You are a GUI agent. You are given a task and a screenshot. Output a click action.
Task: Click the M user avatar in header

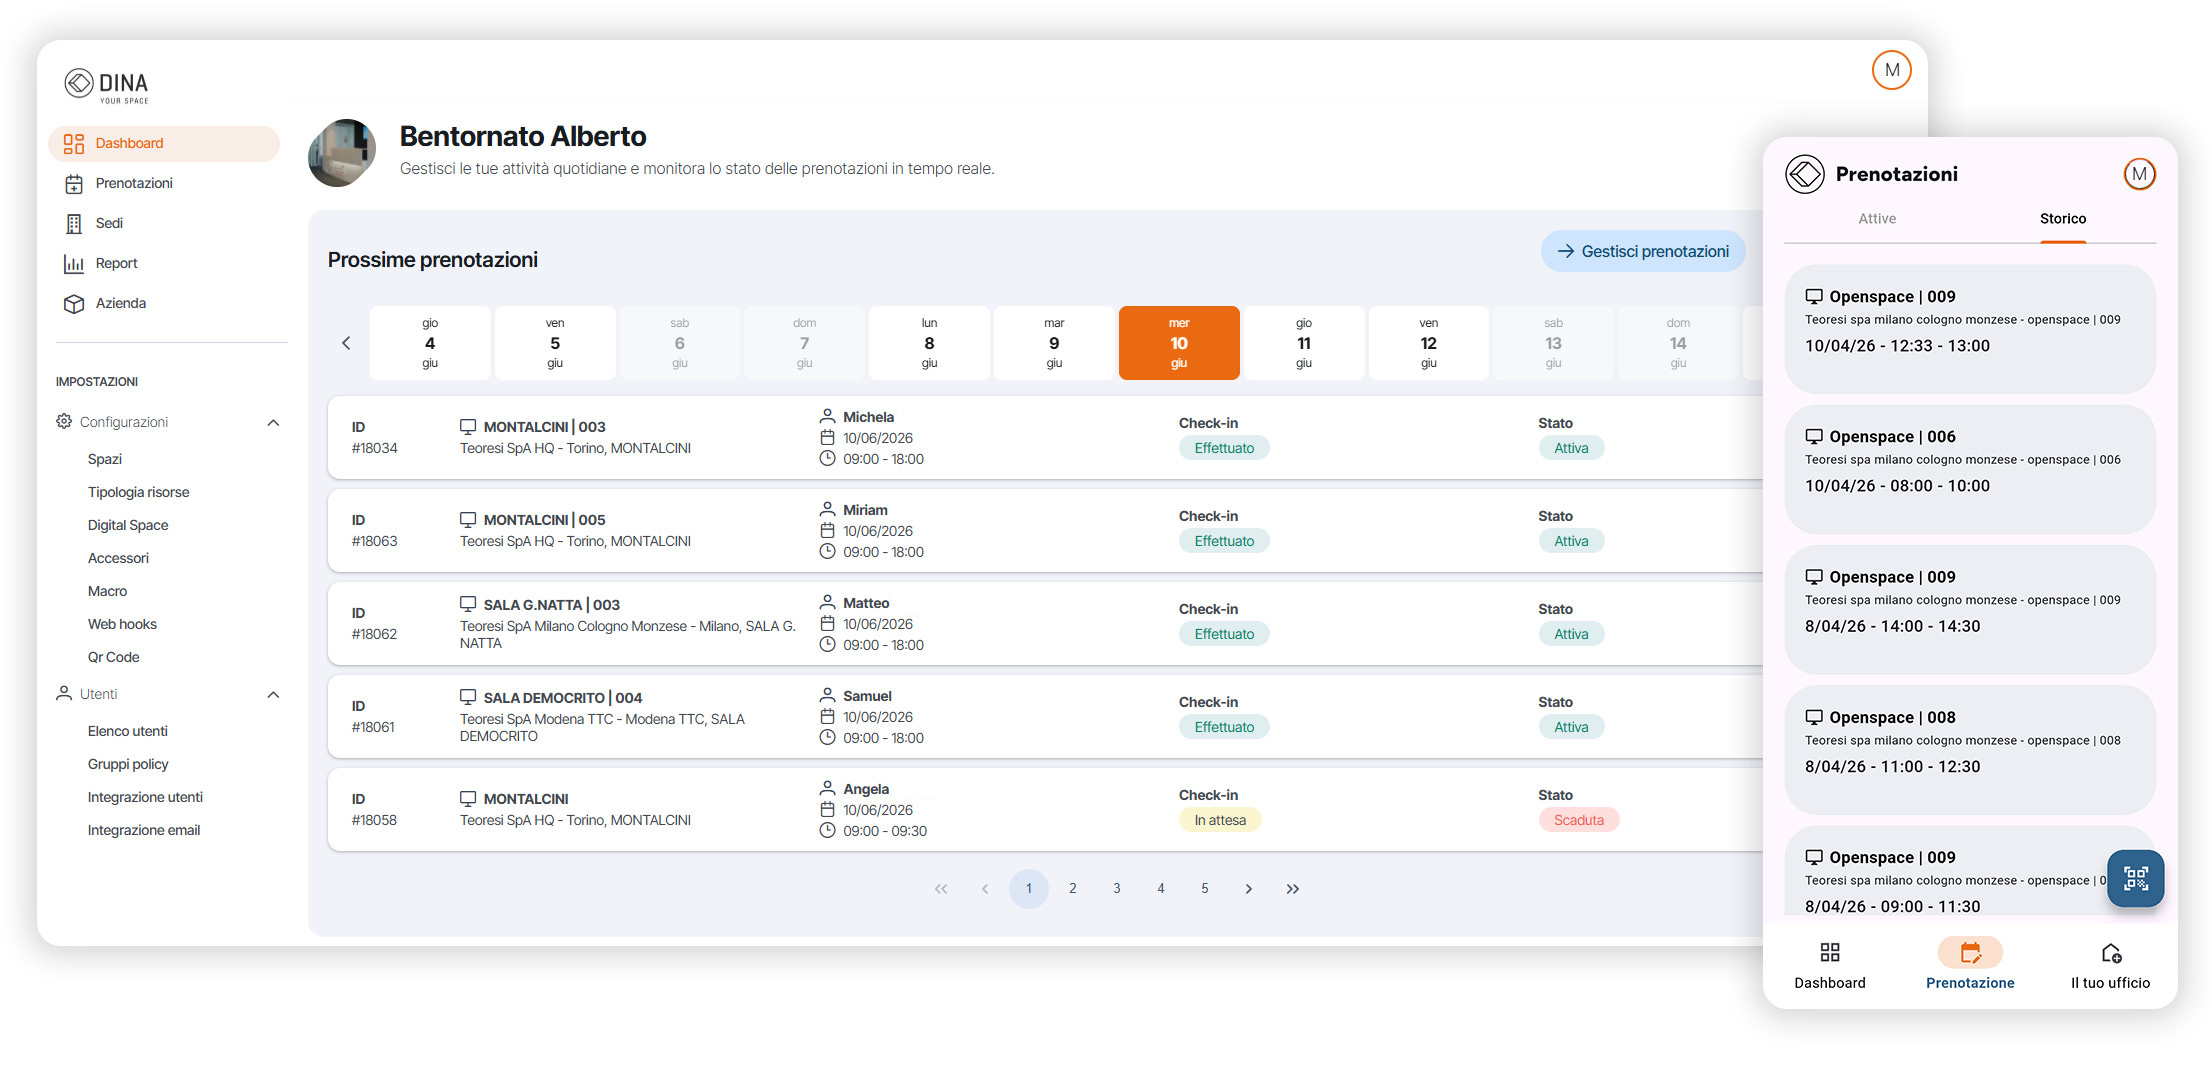click(x=1891, y=70)
